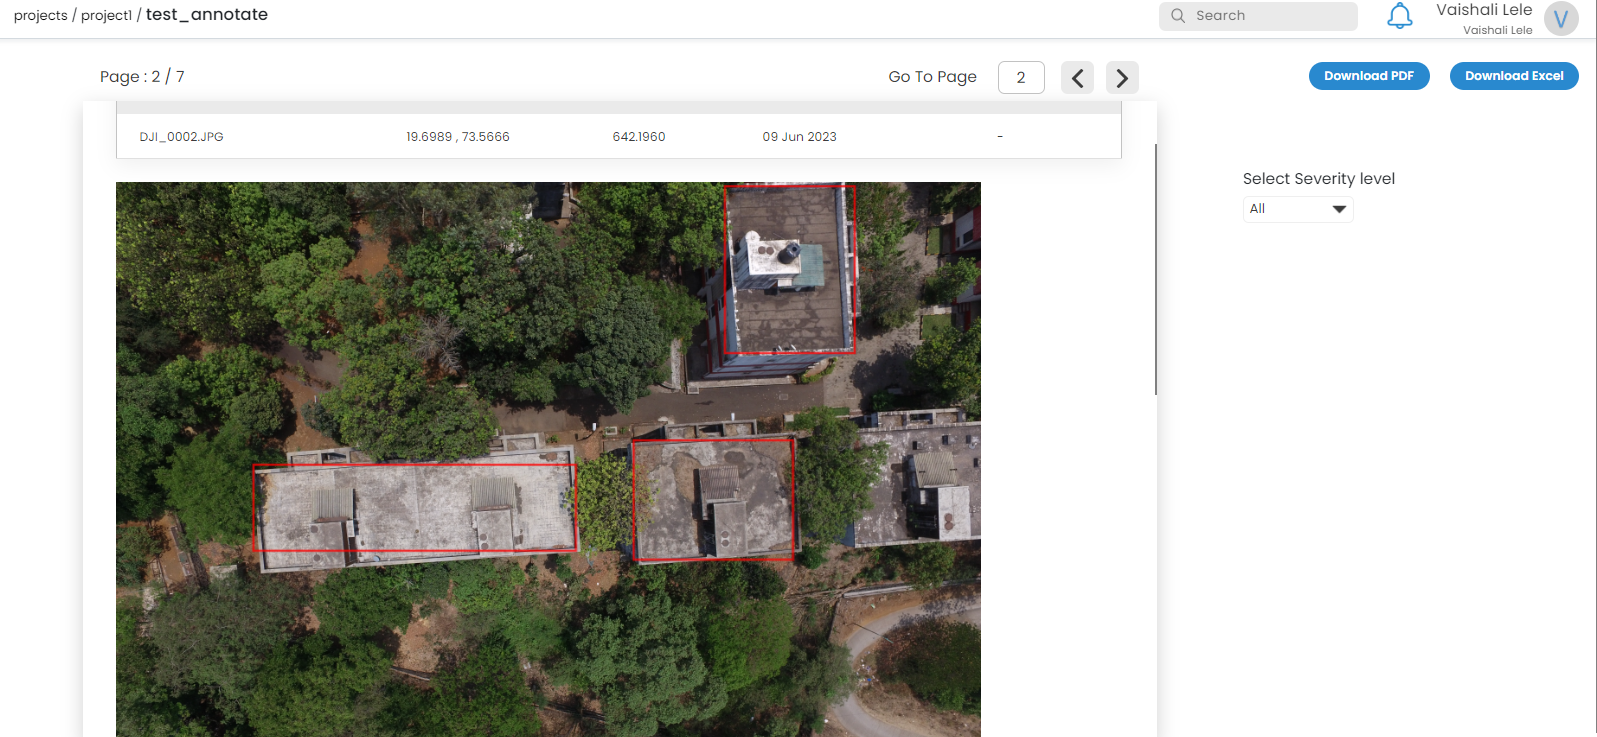1597x737 pixels.
Task: Open the project1 breadcrumb link
Action: coord(106,16)
